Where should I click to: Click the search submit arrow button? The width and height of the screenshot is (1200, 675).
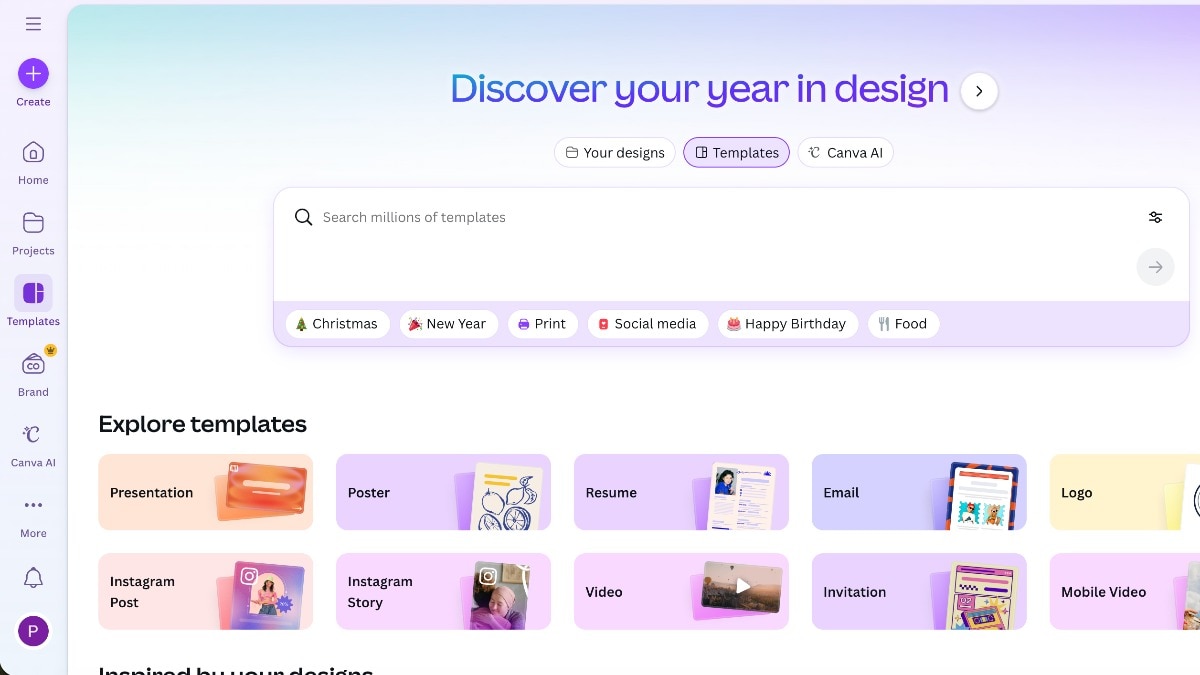point(1155,266)
